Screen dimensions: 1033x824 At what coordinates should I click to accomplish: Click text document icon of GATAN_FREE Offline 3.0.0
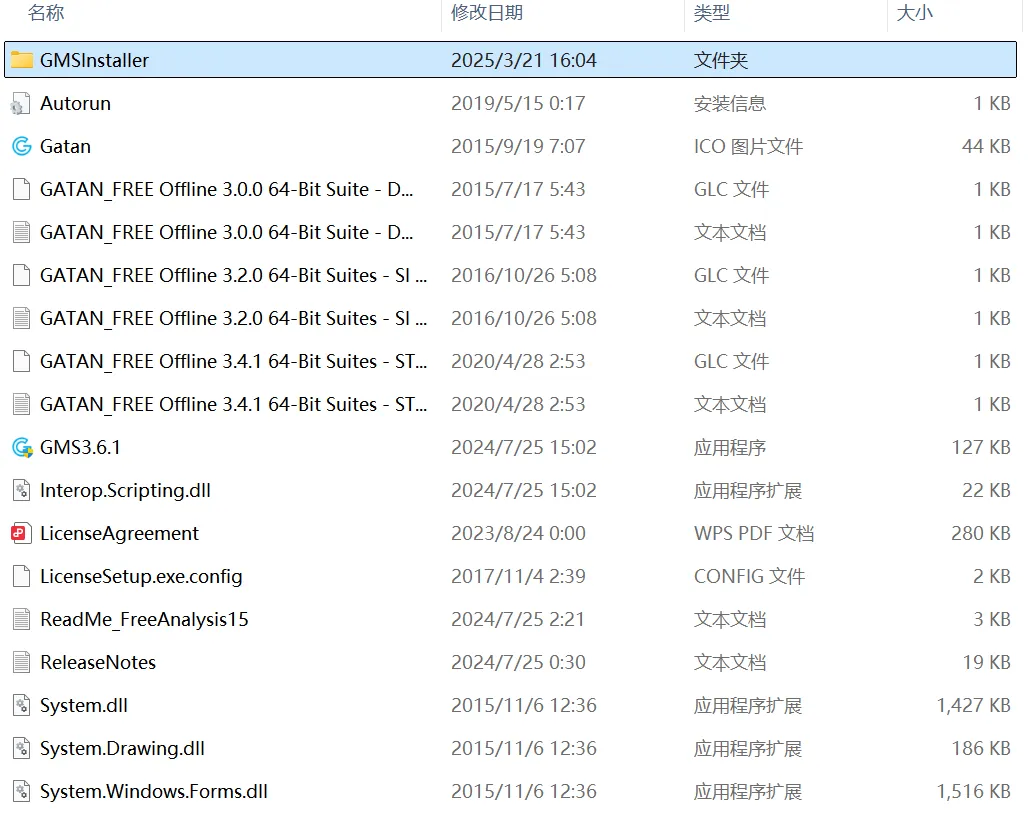click(22, 233)
